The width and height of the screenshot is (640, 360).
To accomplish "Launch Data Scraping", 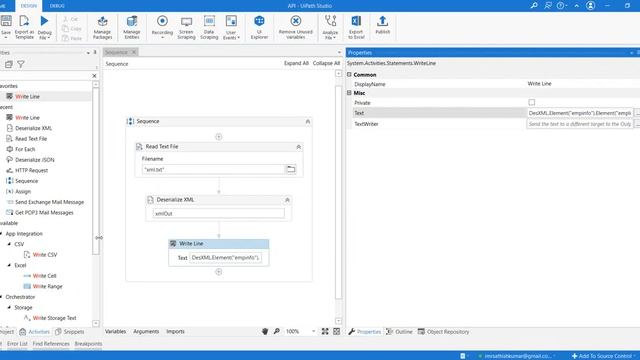I will [209, 27].
